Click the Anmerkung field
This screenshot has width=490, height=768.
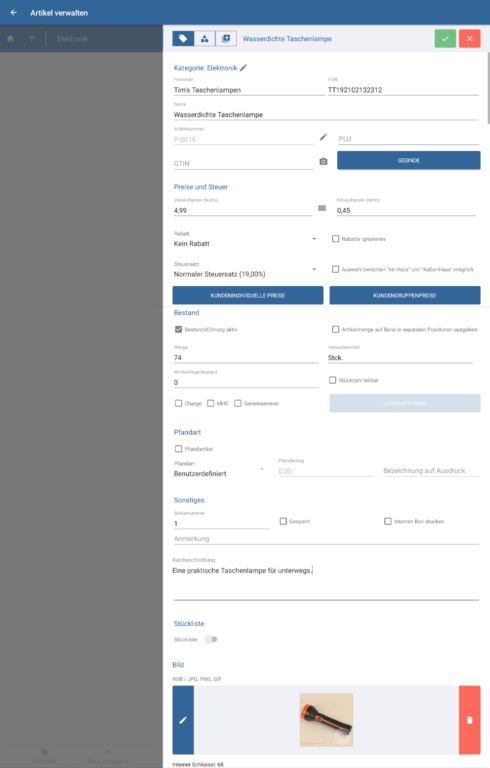[326, 539]
